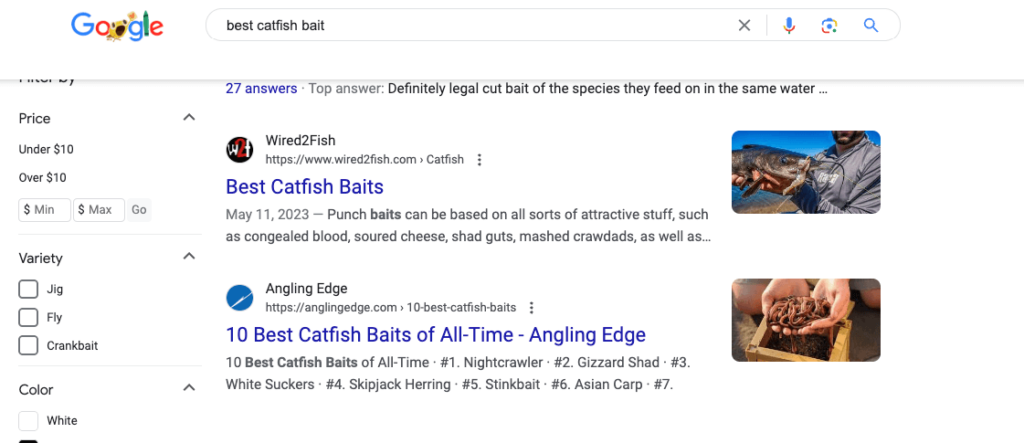Screen dimensions: 1024x443
Task: Clear the search box with X icon
Action: 744,26
